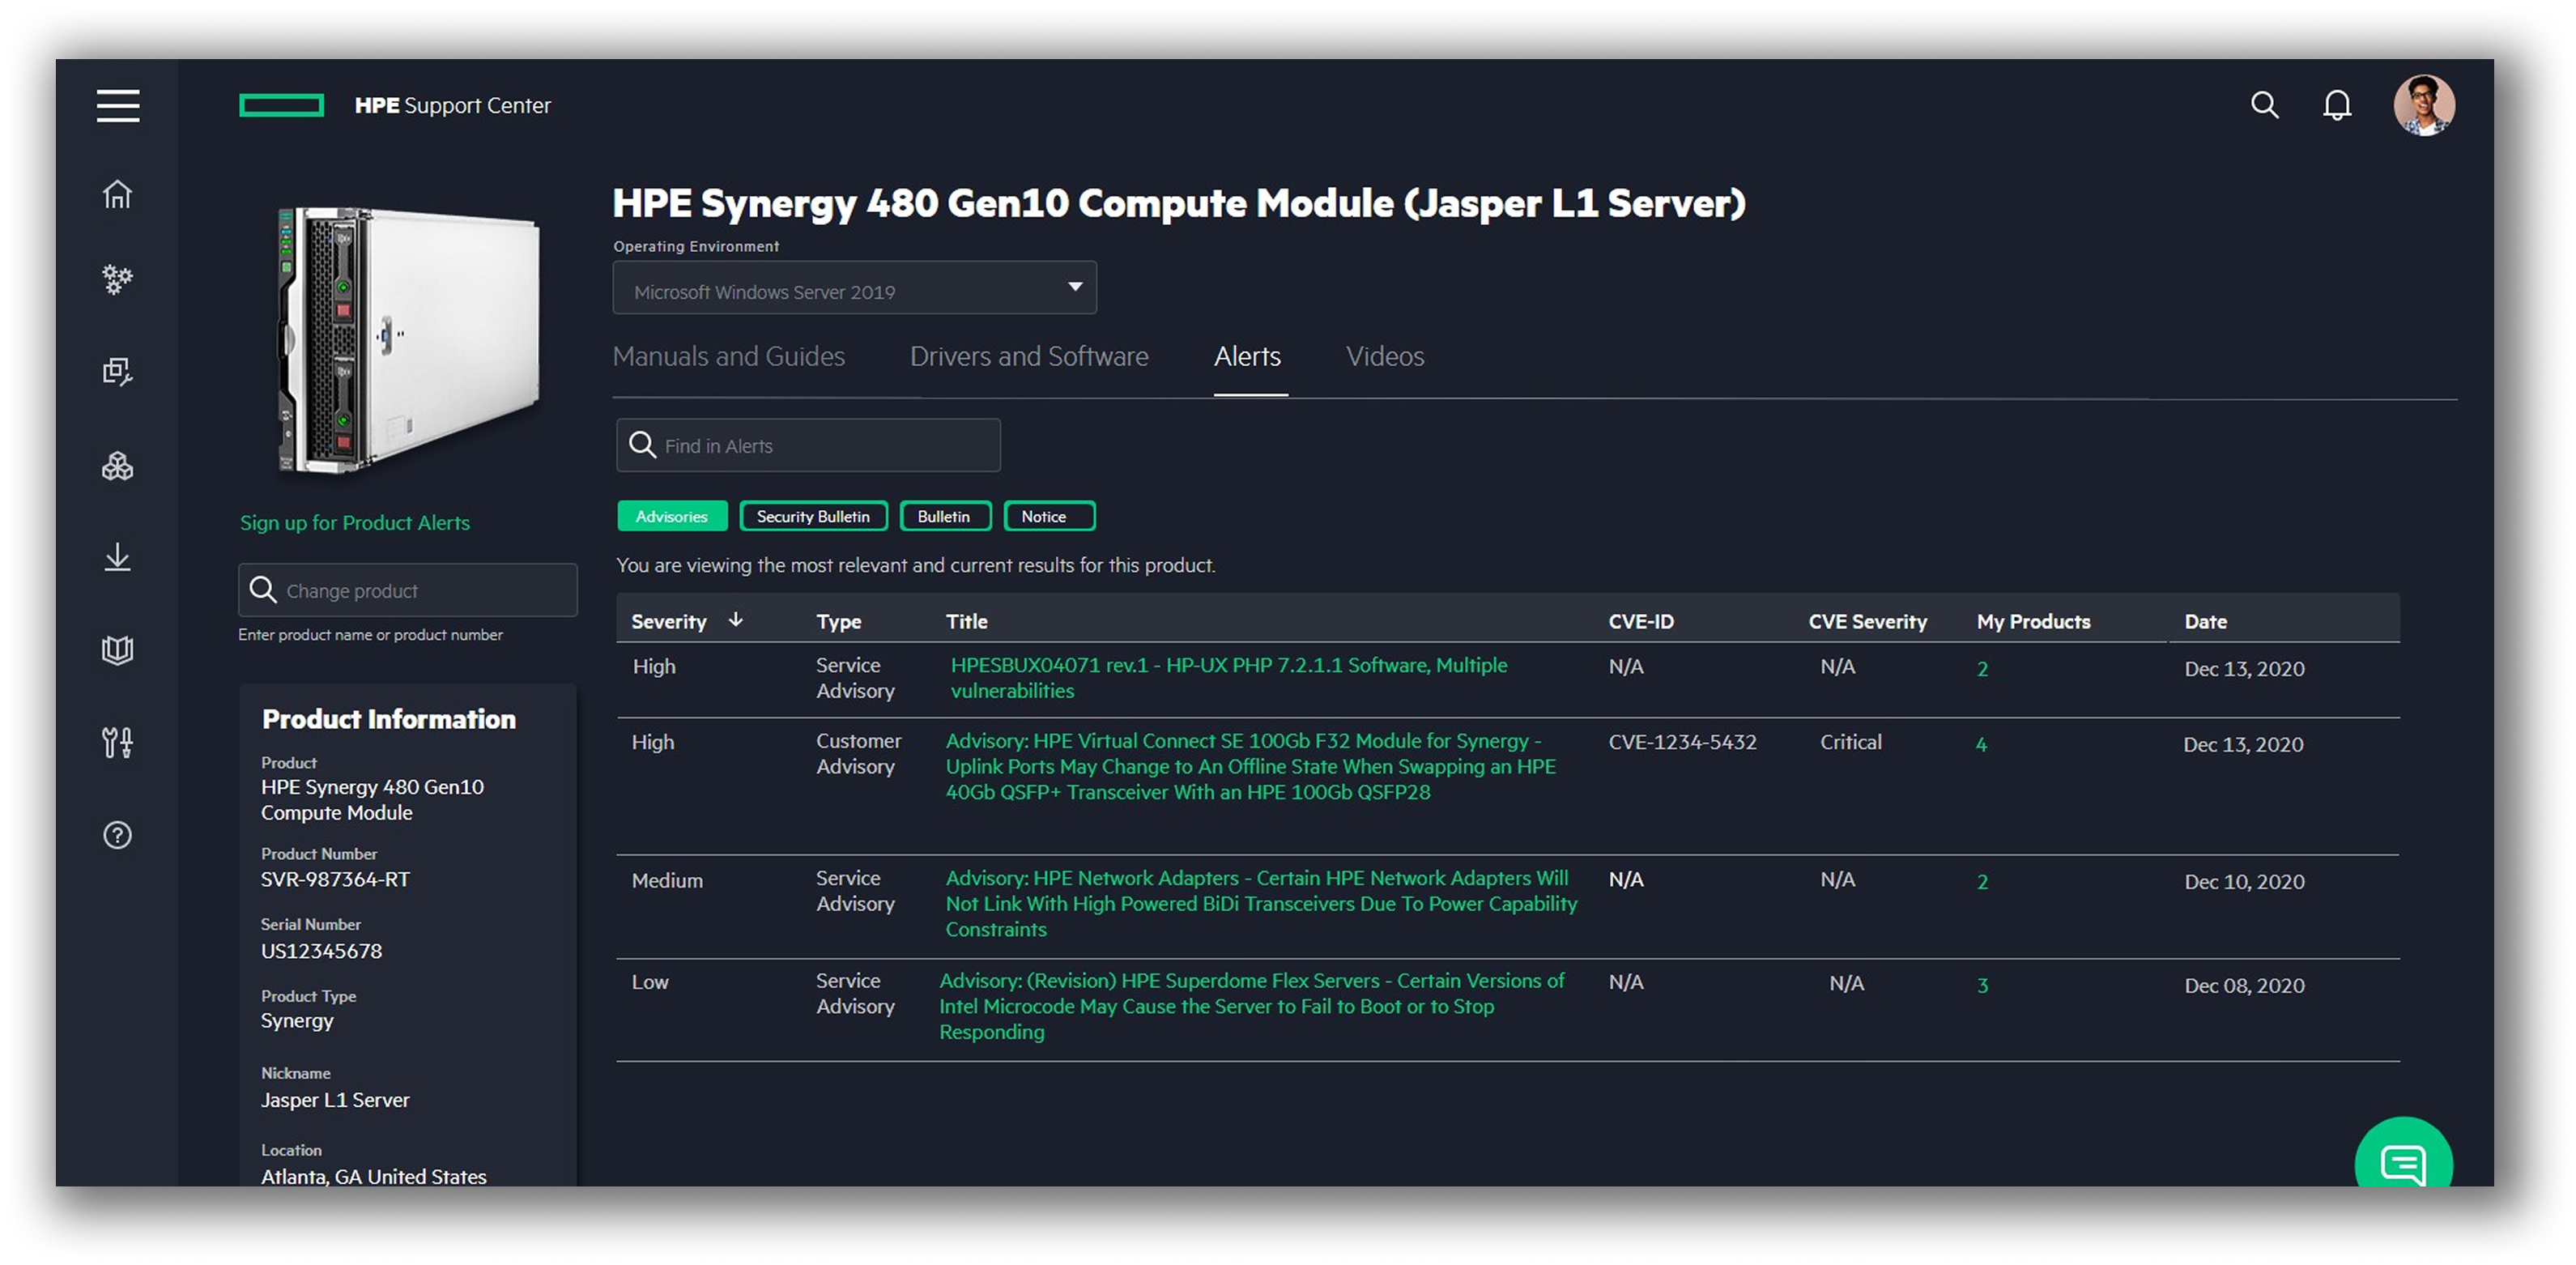Image resolution: width=2576 pixels, height=1265 pixels.
Task: Open the tools sliders icon in sidebar
Action: pyautogui.click(x=118, y=742)
